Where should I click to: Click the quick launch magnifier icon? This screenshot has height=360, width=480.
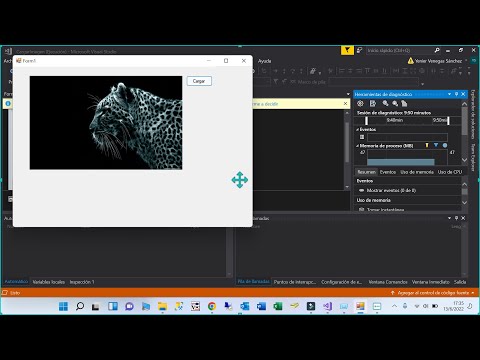tap(437, 50)
